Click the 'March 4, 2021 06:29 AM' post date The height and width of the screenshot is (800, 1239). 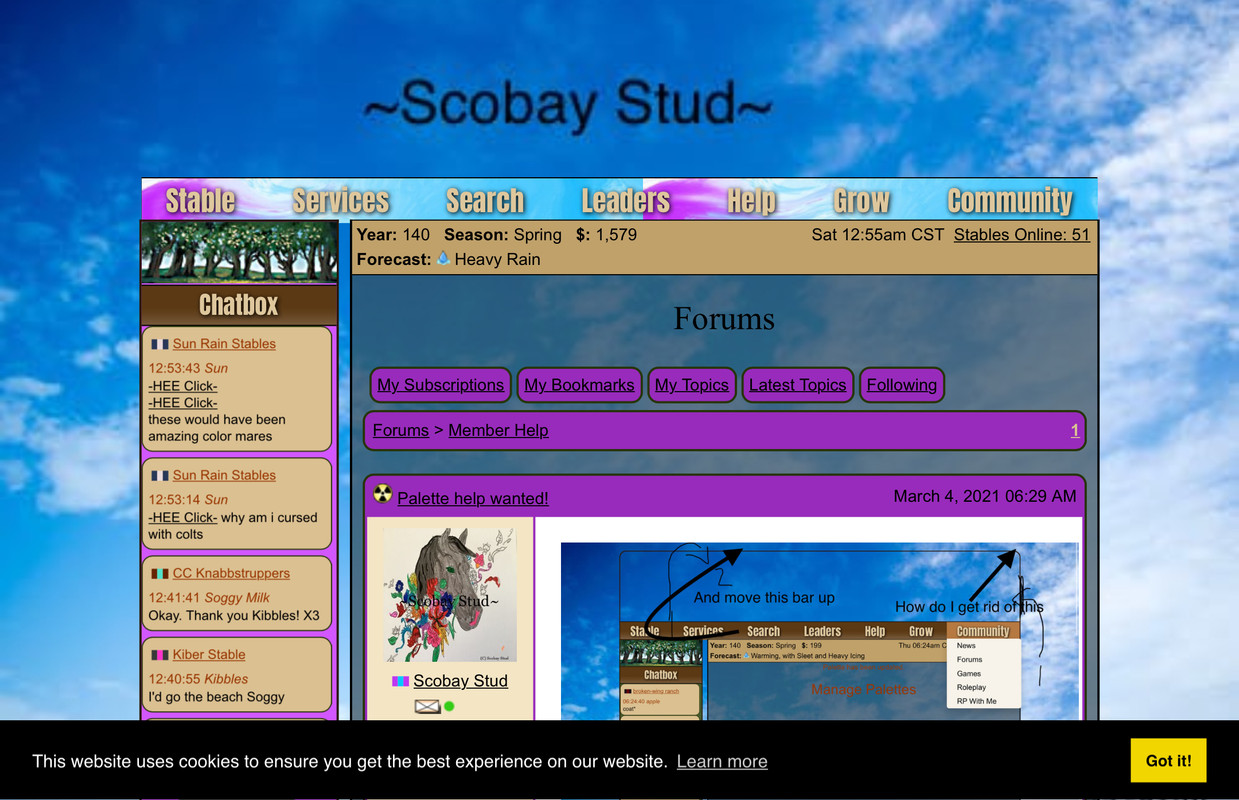(985, 496)
